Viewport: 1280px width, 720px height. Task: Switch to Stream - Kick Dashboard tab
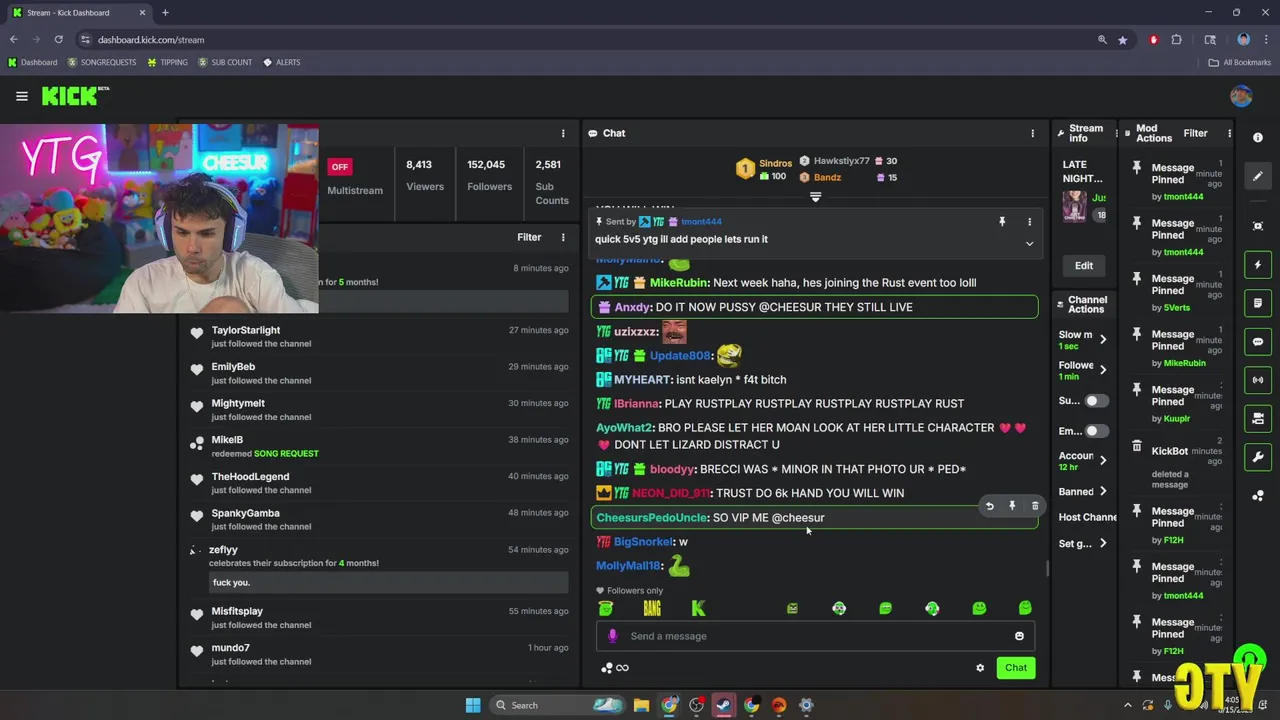point(79,13)
